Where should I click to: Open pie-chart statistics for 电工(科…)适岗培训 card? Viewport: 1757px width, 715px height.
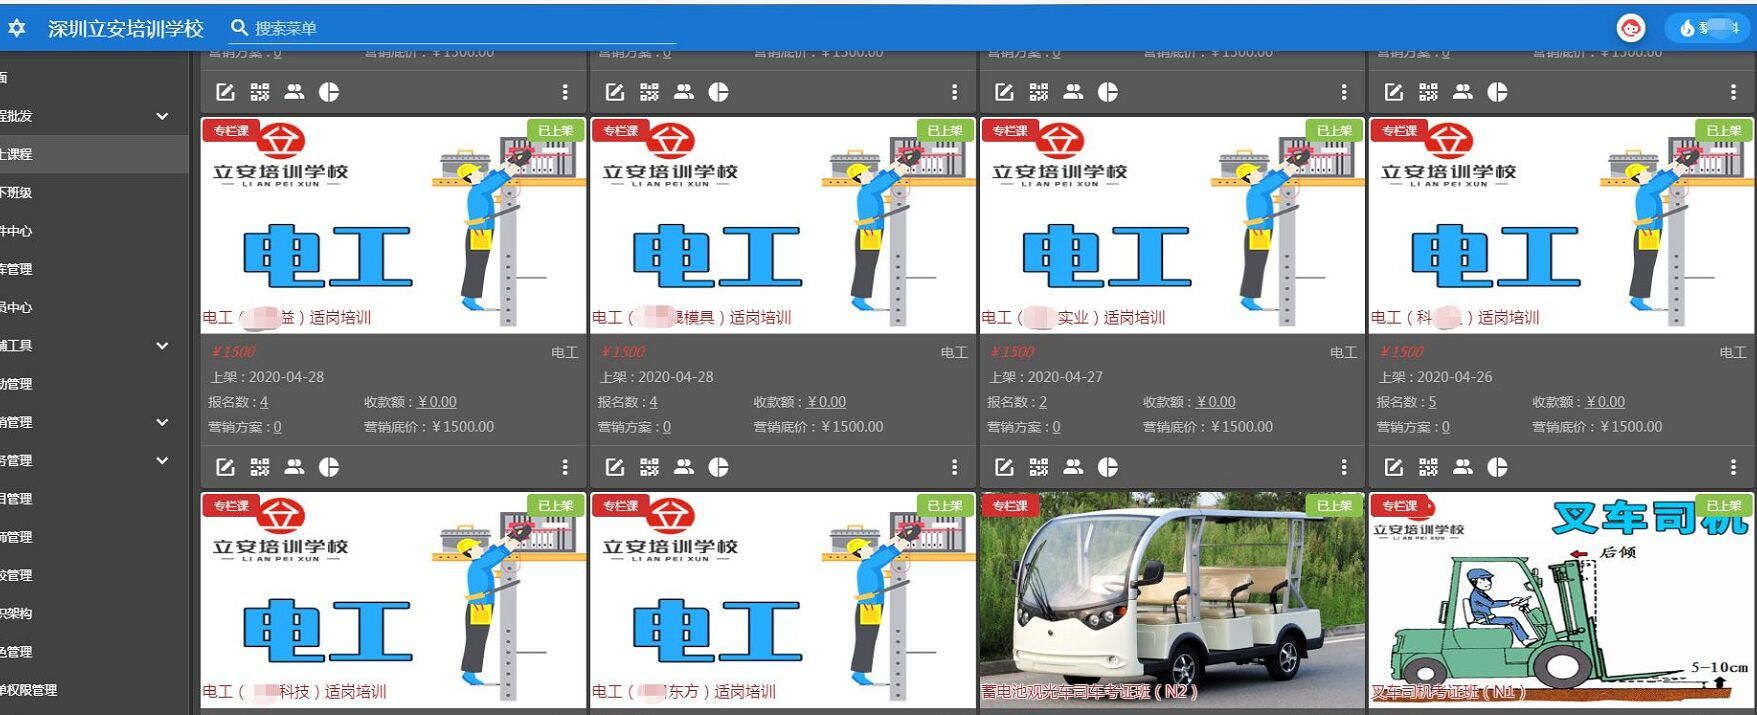(x=1497, y=467)
